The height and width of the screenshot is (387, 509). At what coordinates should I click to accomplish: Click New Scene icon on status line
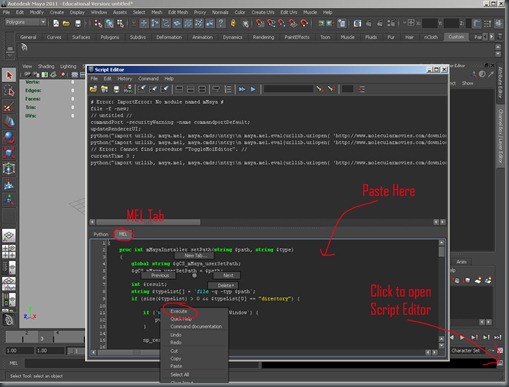[56, 23]
